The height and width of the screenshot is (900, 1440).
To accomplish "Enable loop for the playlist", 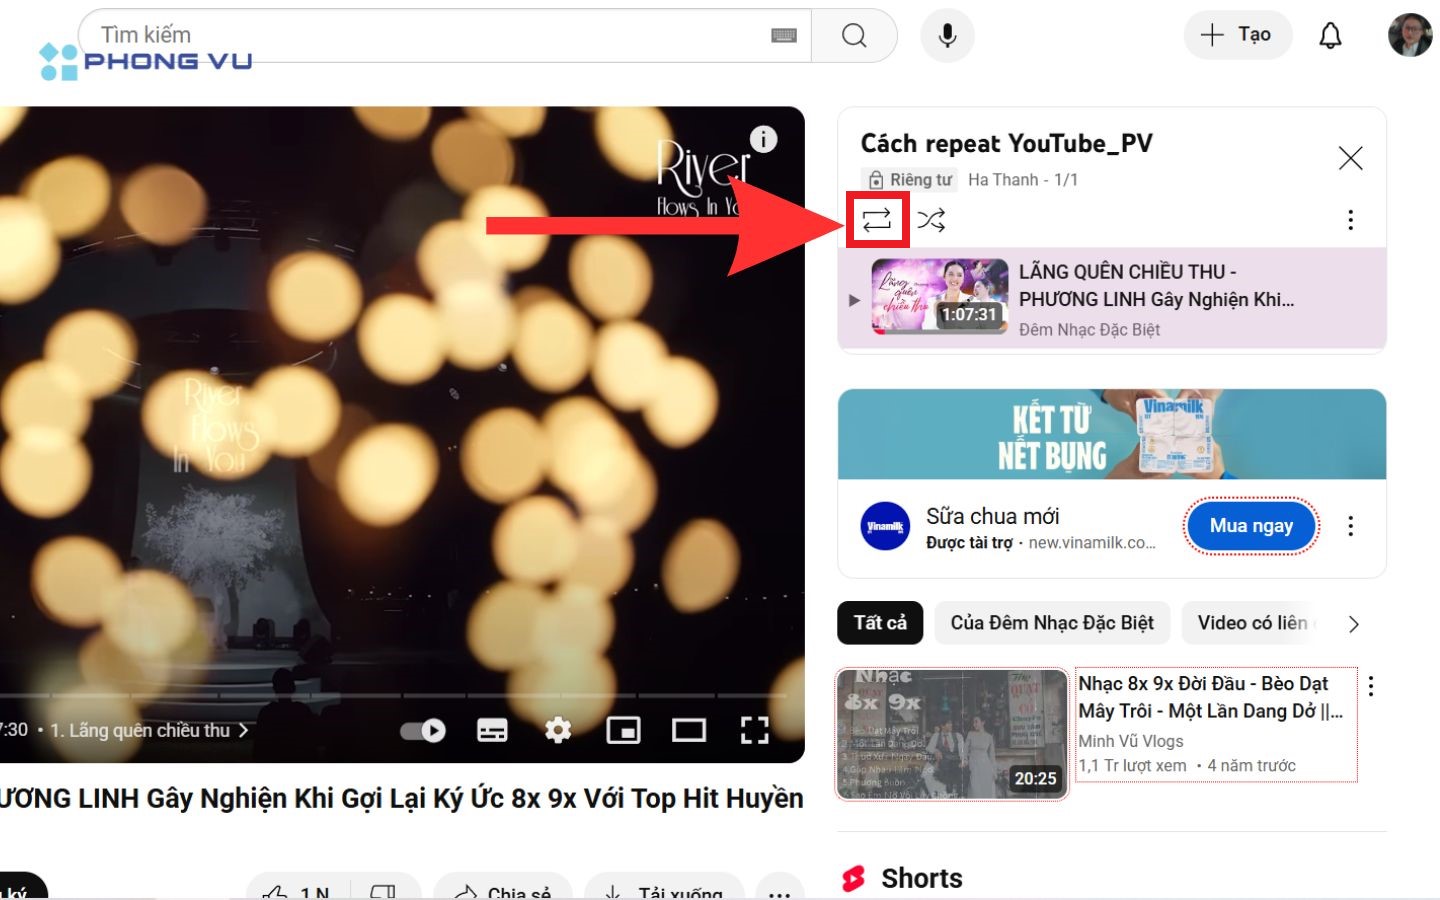I will (x=878, y=220).
